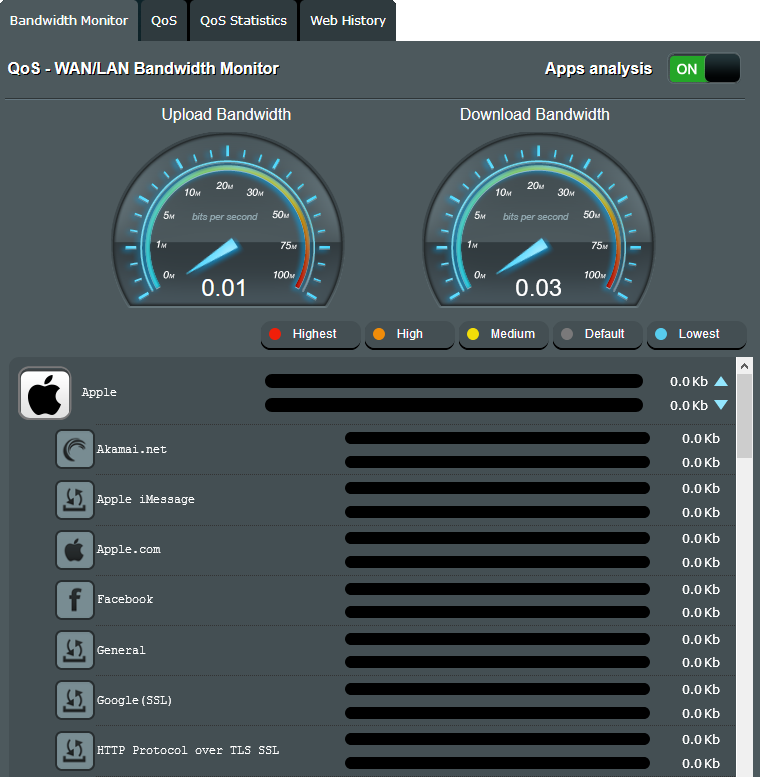Click the HTTP Protocol over TLS SSL label
760x777 pixels.
click(x=188, y=750)
